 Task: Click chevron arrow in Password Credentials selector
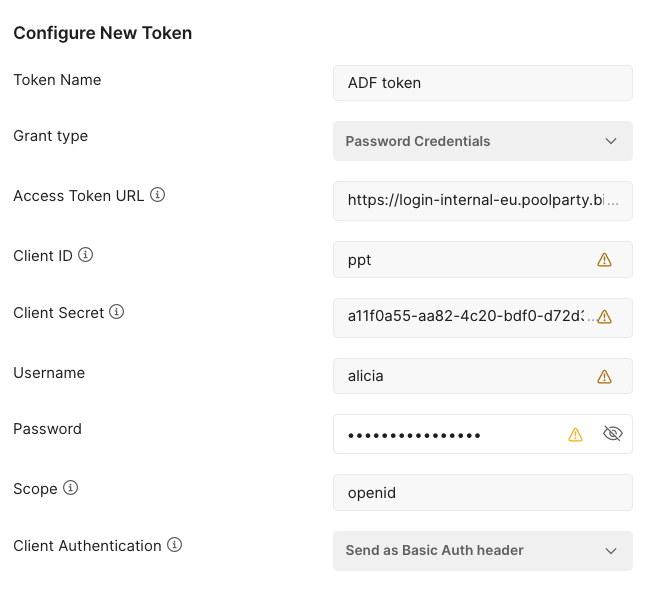[x=611, y=141]
